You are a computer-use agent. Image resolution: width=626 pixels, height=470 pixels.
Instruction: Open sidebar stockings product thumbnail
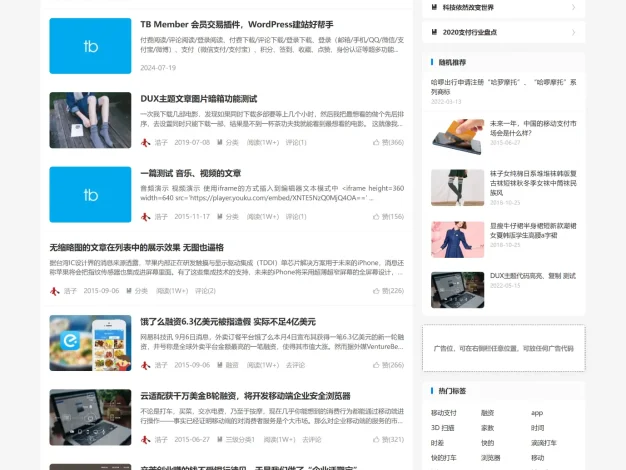pyautogui.click(x=458, y=188)
